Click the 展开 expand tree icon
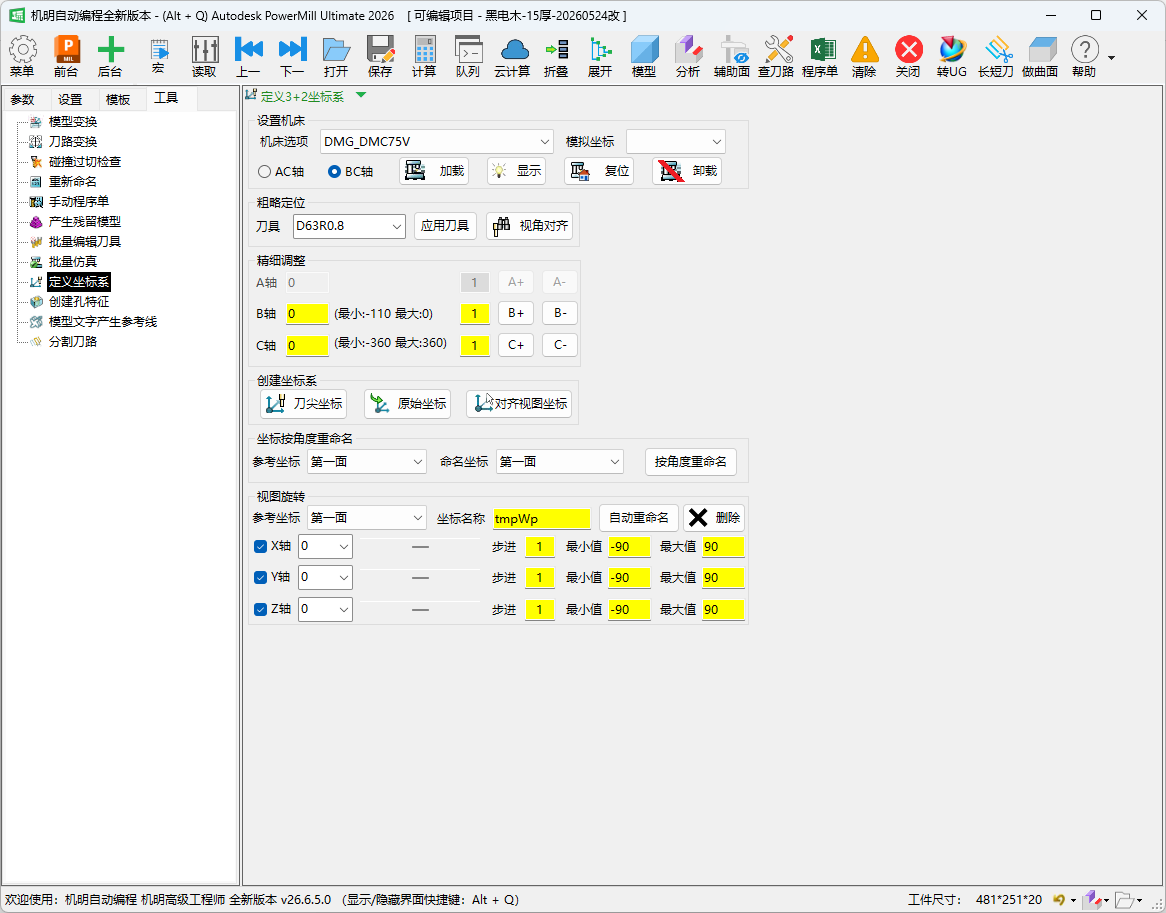1166x913 pixels. pyautogui.click(x=600, y=57)
